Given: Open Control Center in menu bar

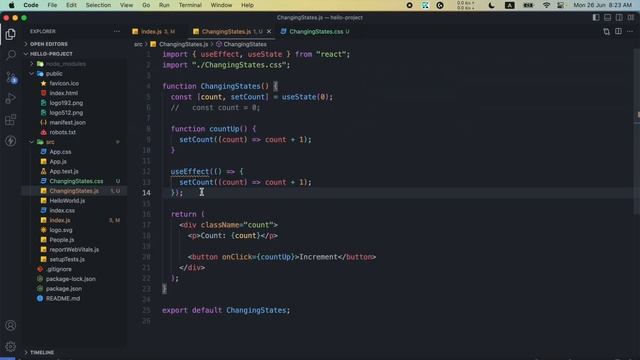Looking at the screenshot, I should point(561,5).
